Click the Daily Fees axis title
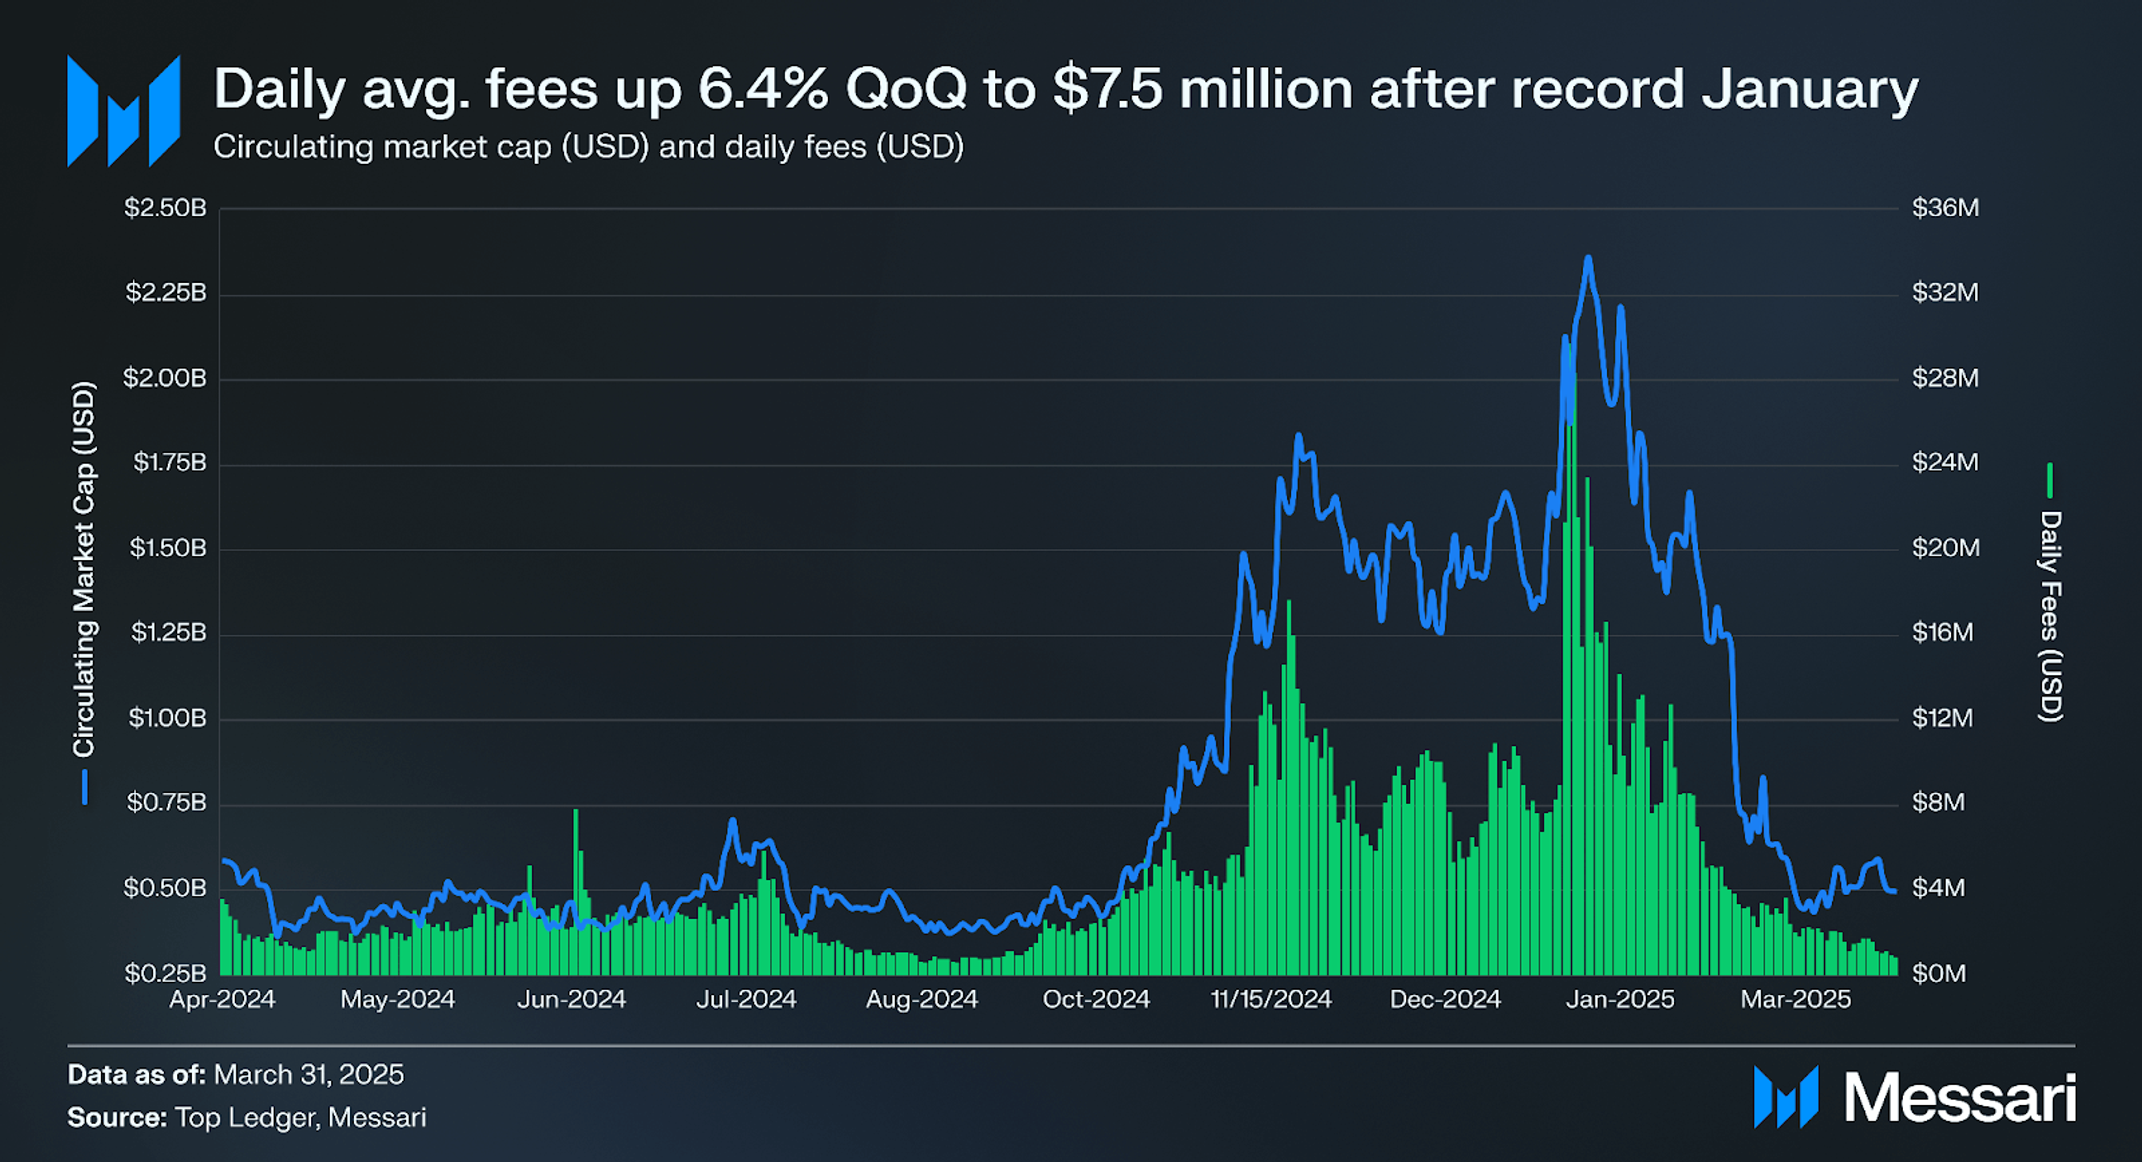Screen dimensions: 2142x1162 coord(2050,616)
